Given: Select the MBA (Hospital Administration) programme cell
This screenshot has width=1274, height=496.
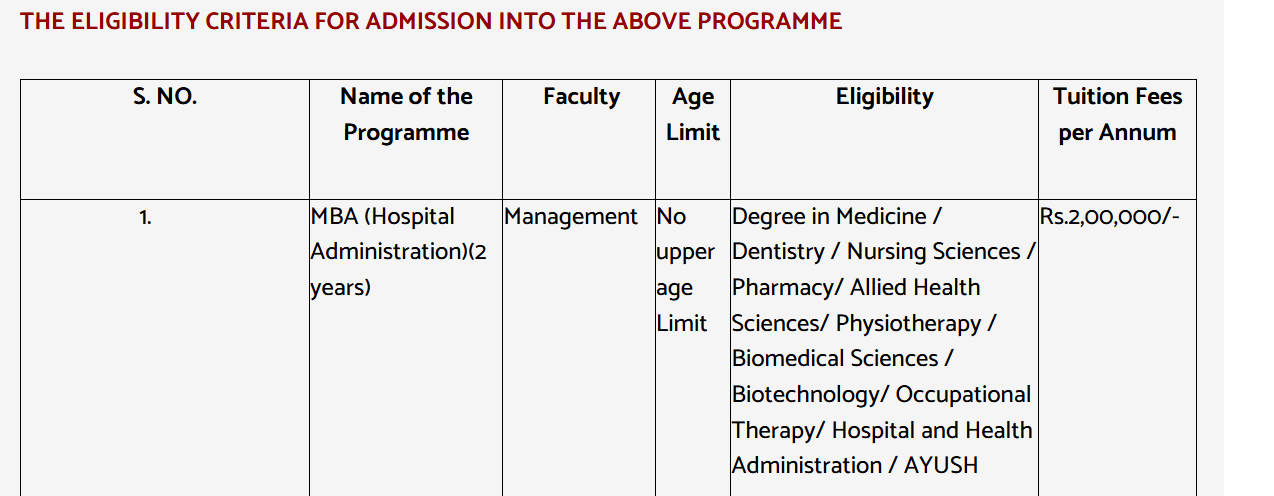Looking at the screenshot, I should click(x=398, y=251).
